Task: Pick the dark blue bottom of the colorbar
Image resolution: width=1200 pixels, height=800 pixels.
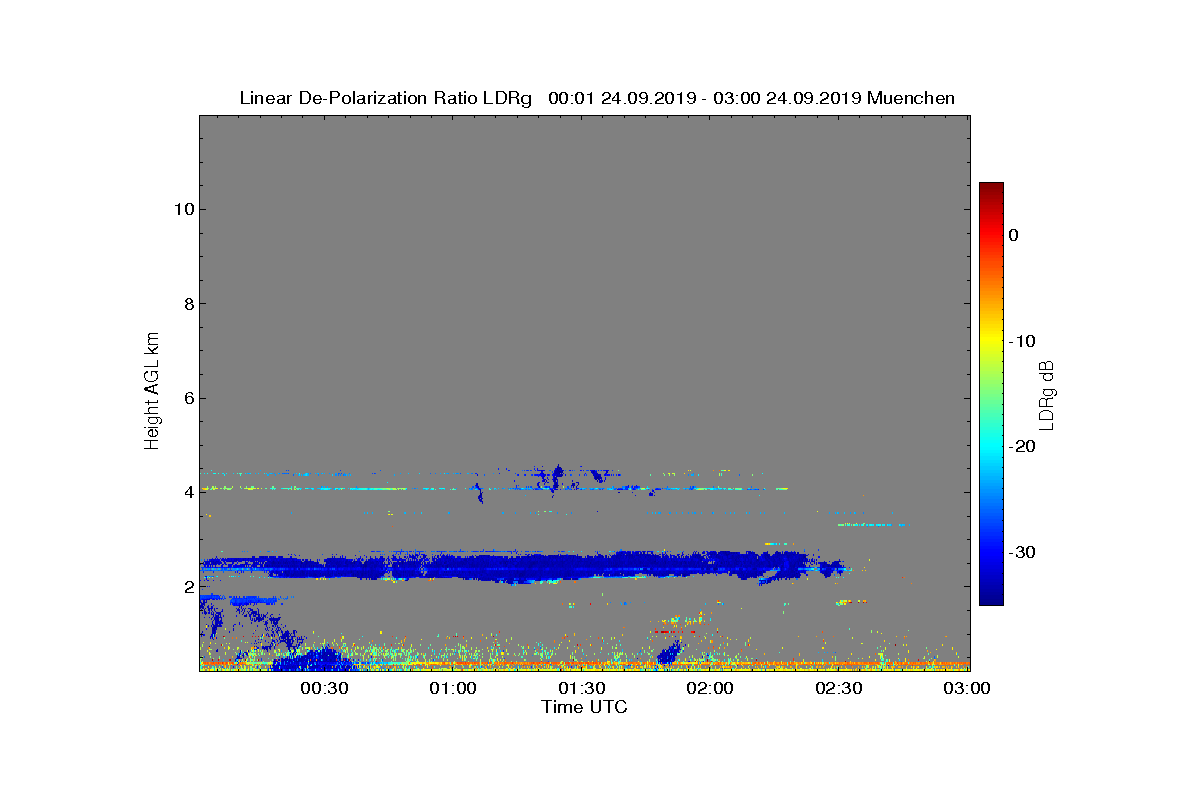Action: pos(991,597)
